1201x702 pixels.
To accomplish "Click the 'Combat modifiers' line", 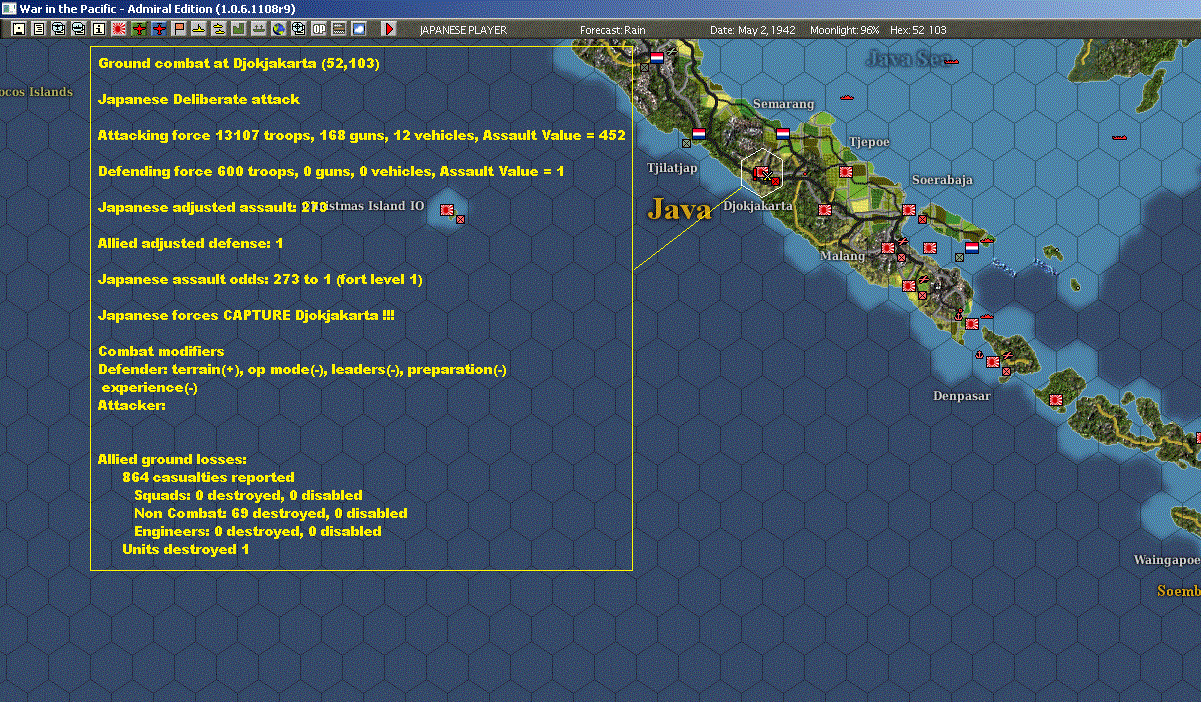I will click(x=161, y=351).
